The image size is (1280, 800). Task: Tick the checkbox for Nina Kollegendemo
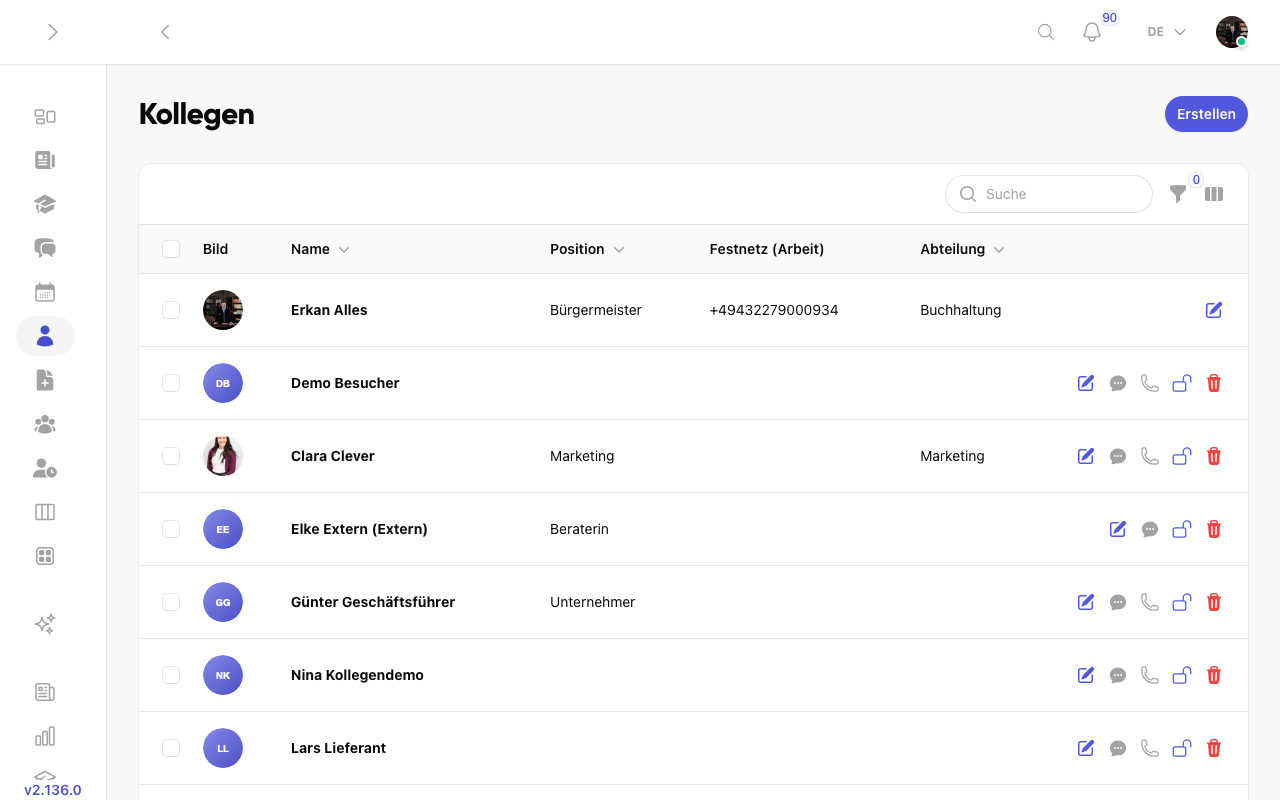171,675
